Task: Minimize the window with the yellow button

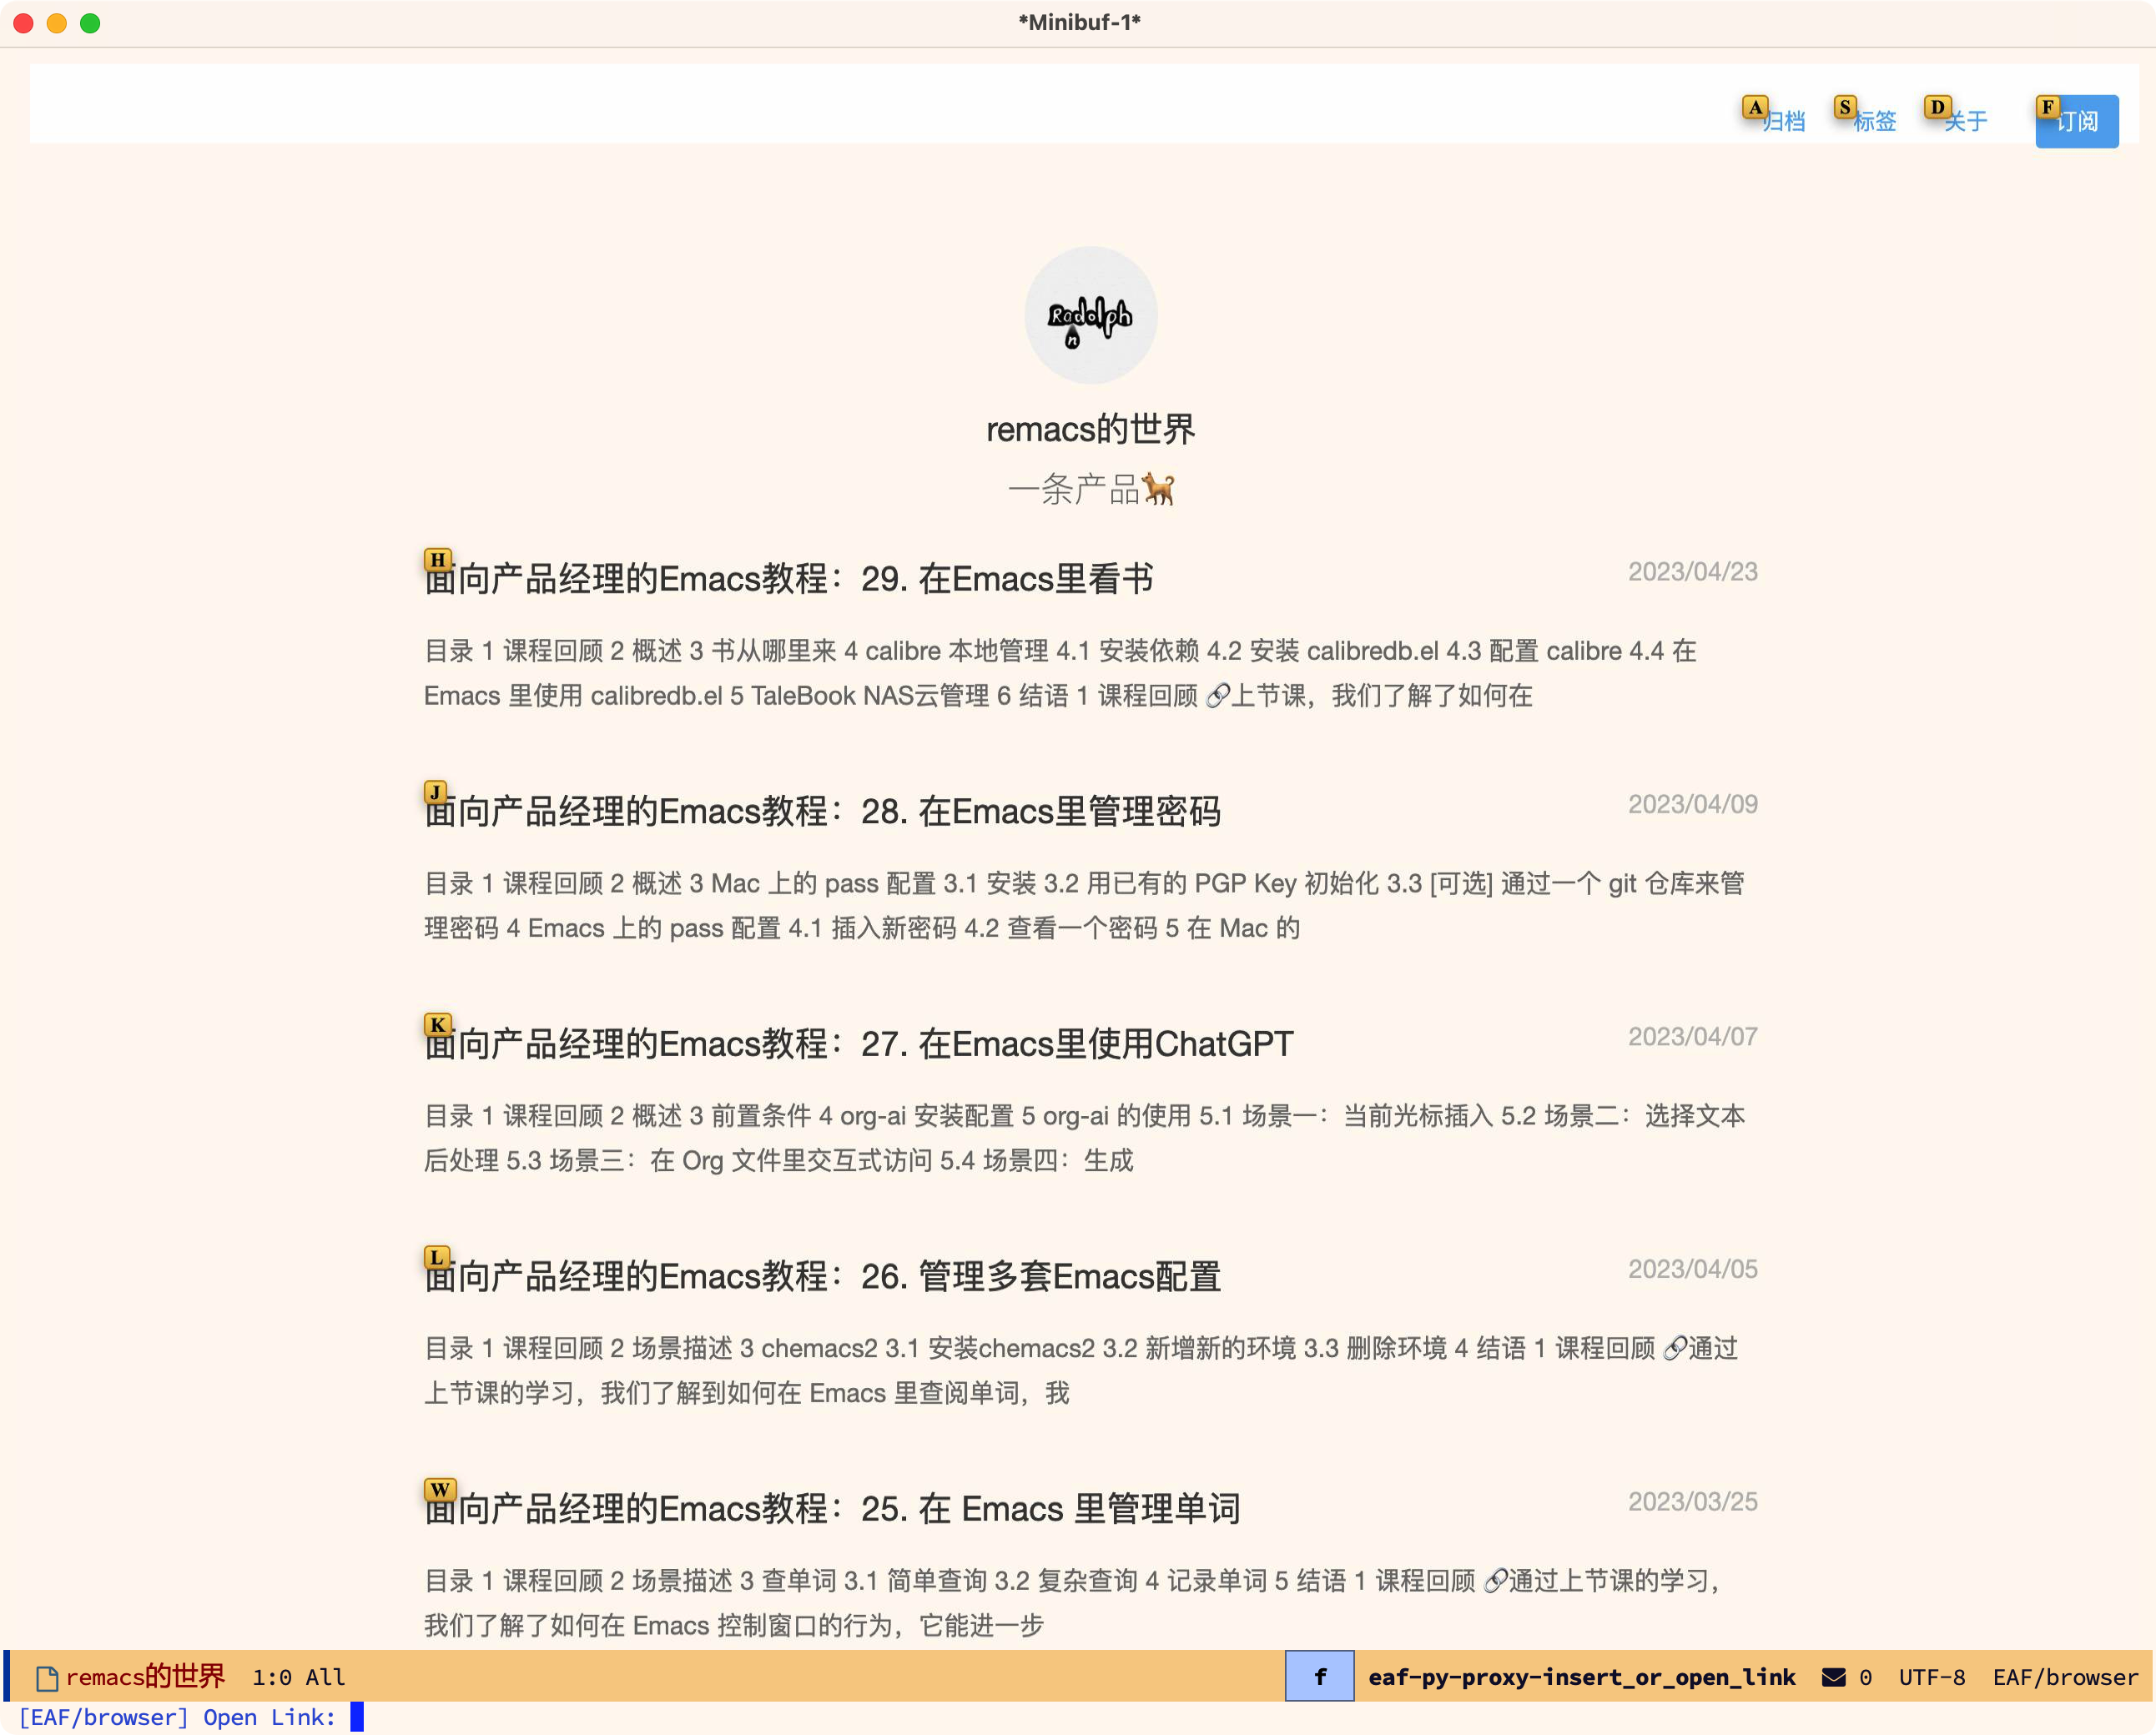Action: (57, 23)
